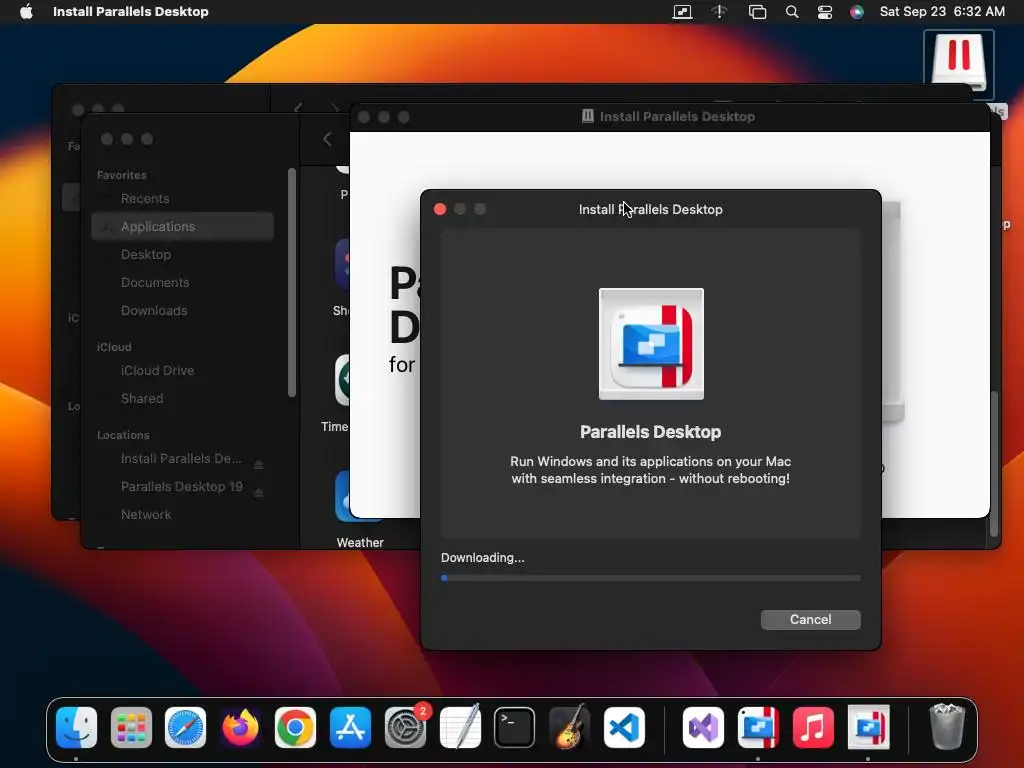This screenshot has width=1024, height=768.
Task: Click the Parallels Desktop heading in dialog
Action: pyautogui.click(x=650, y=432)
